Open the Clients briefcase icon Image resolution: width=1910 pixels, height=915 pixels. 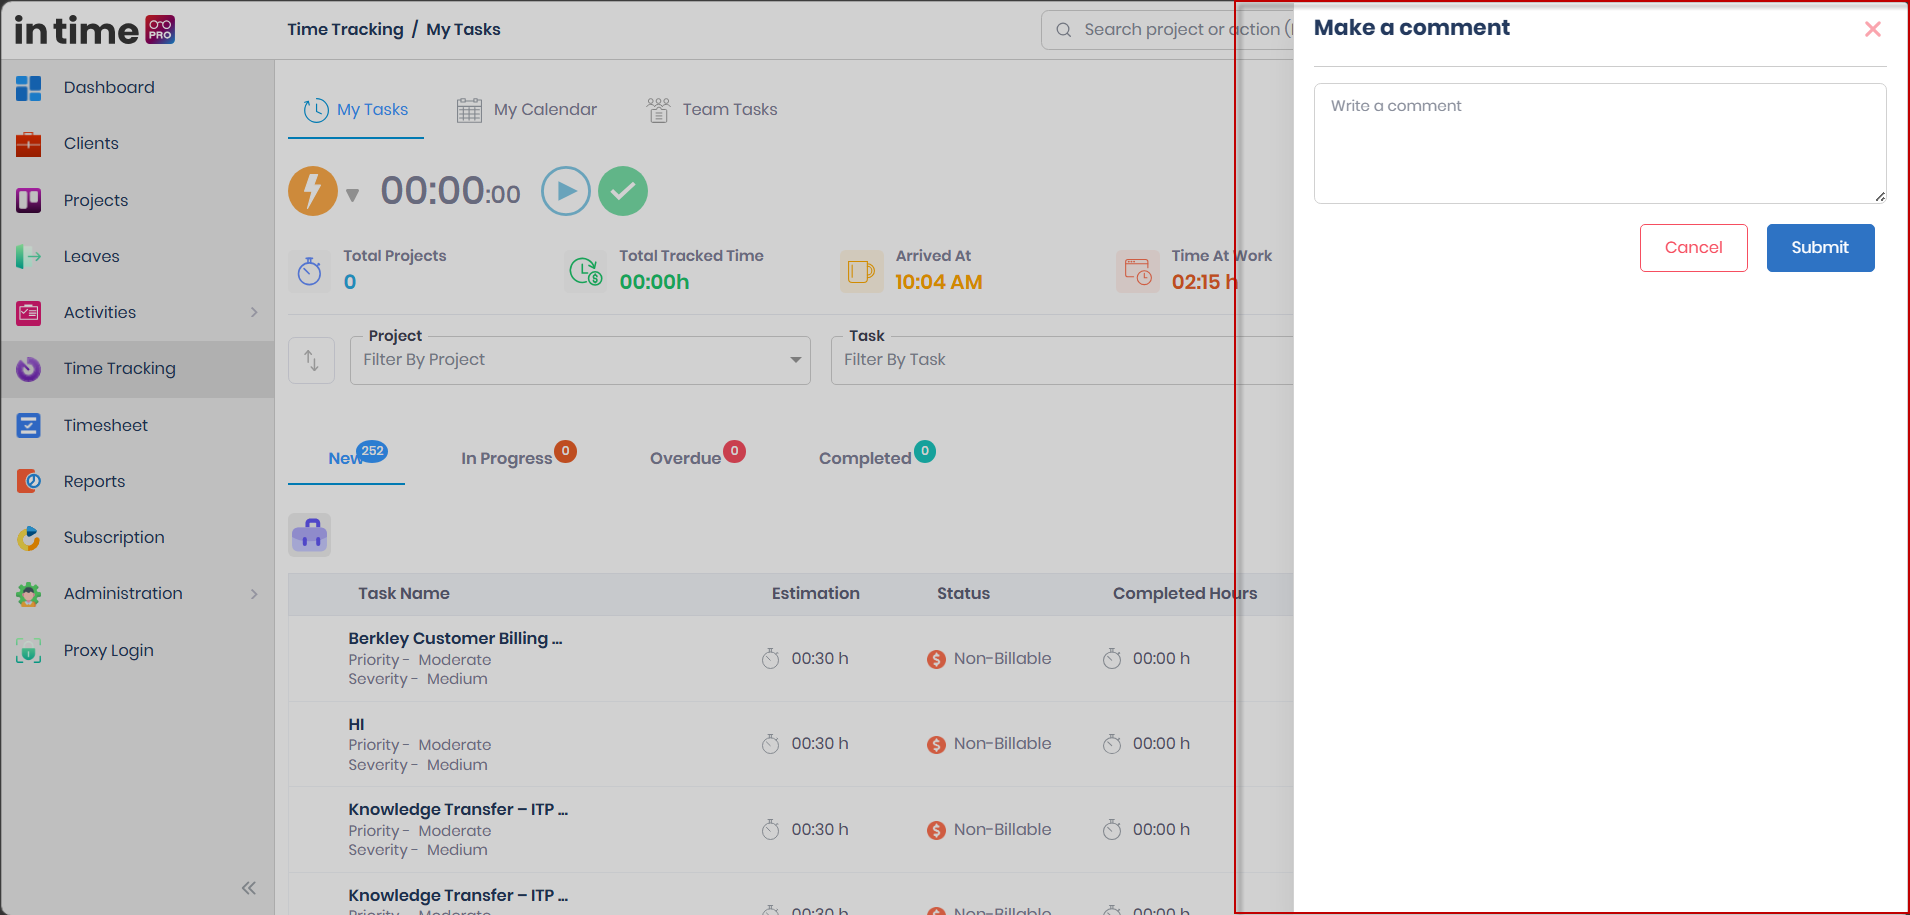point(29,144)
